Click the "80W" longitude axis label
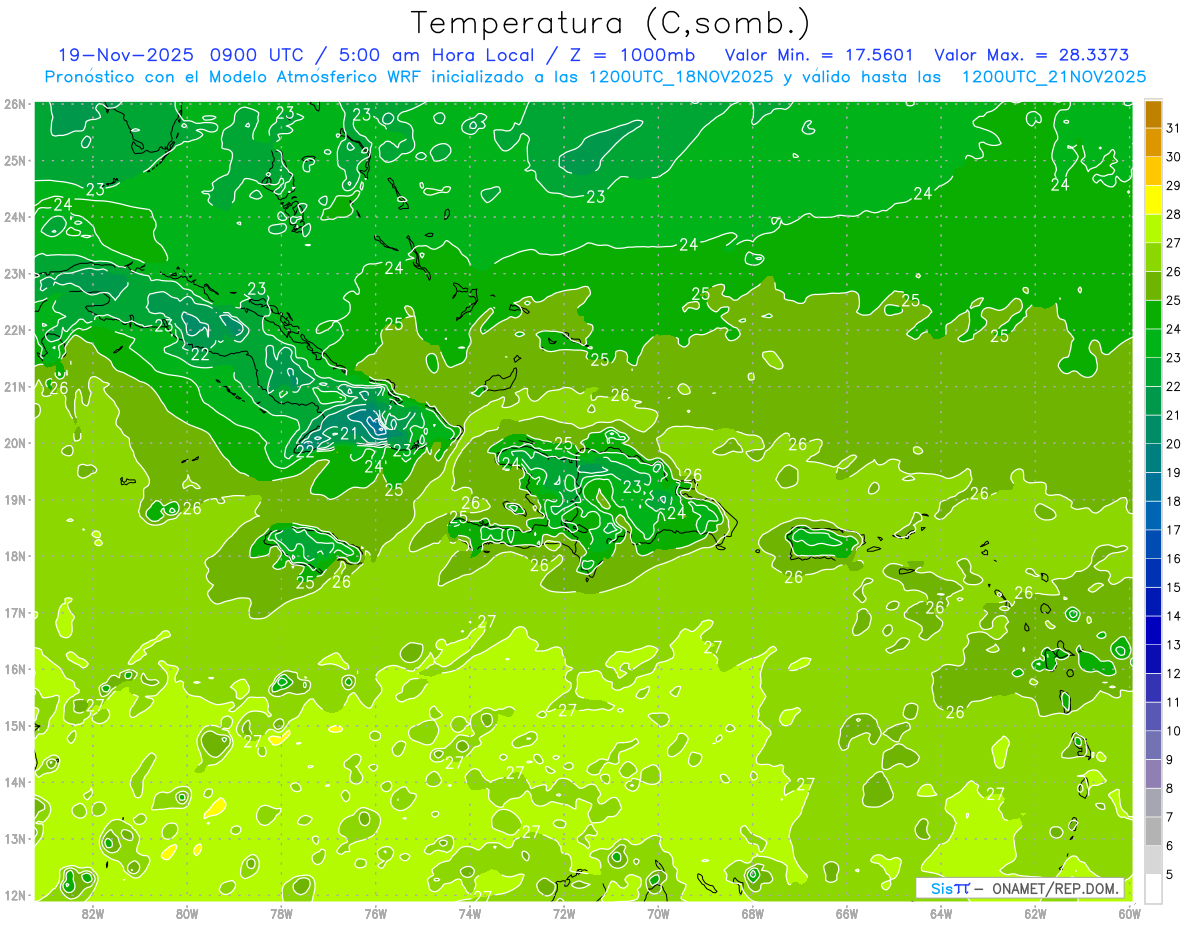This screenshot has width=1200, height=927. pos(187,914)
